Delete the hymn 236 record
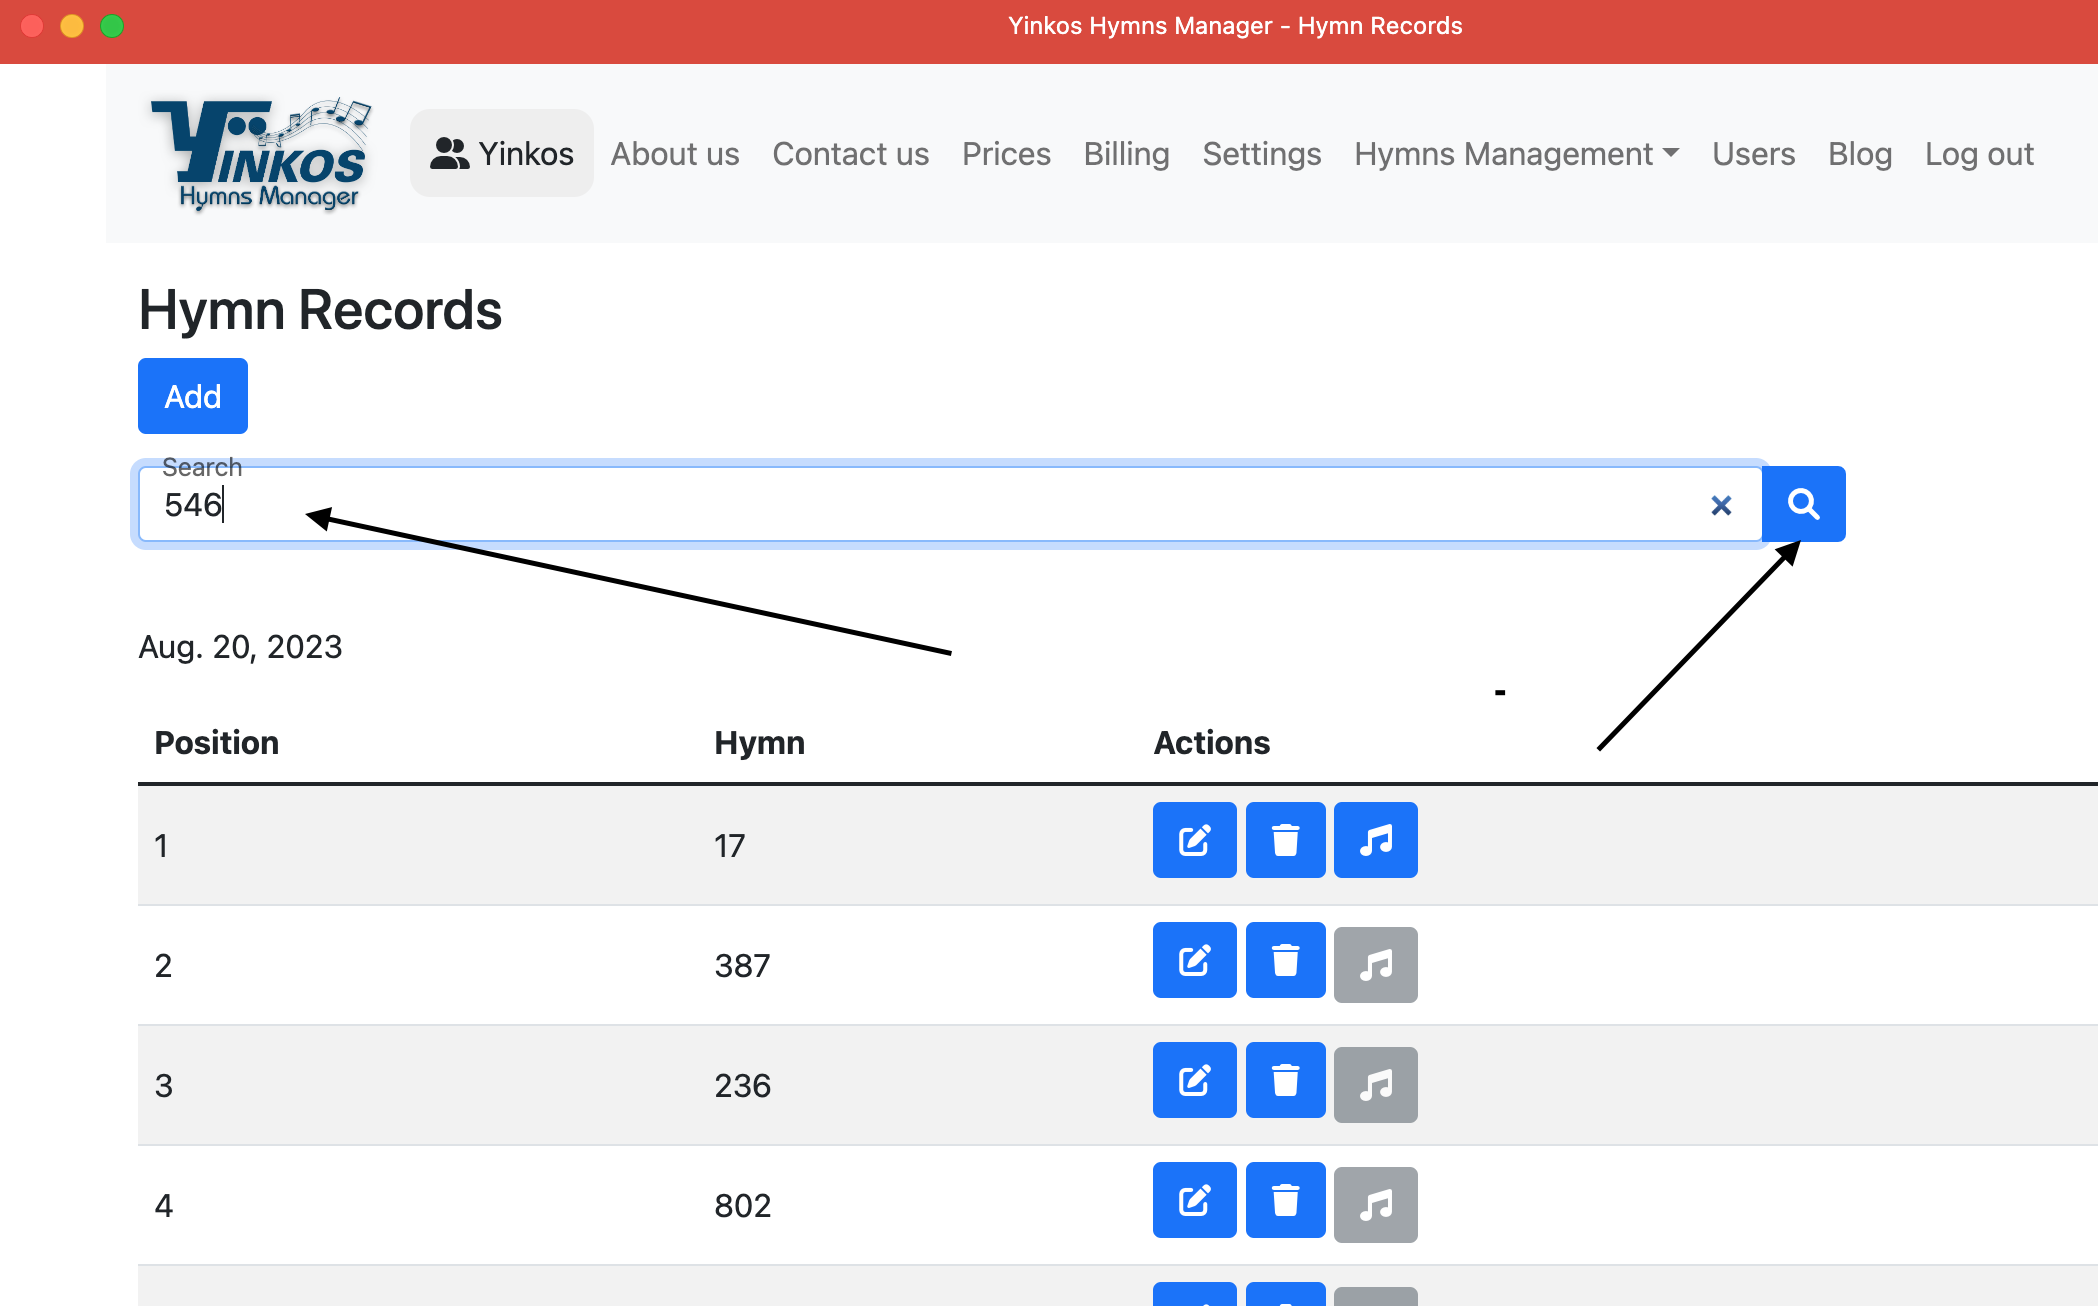The width and height of the screenshot is (2098, 1306). click(x=1285, y=1081)
